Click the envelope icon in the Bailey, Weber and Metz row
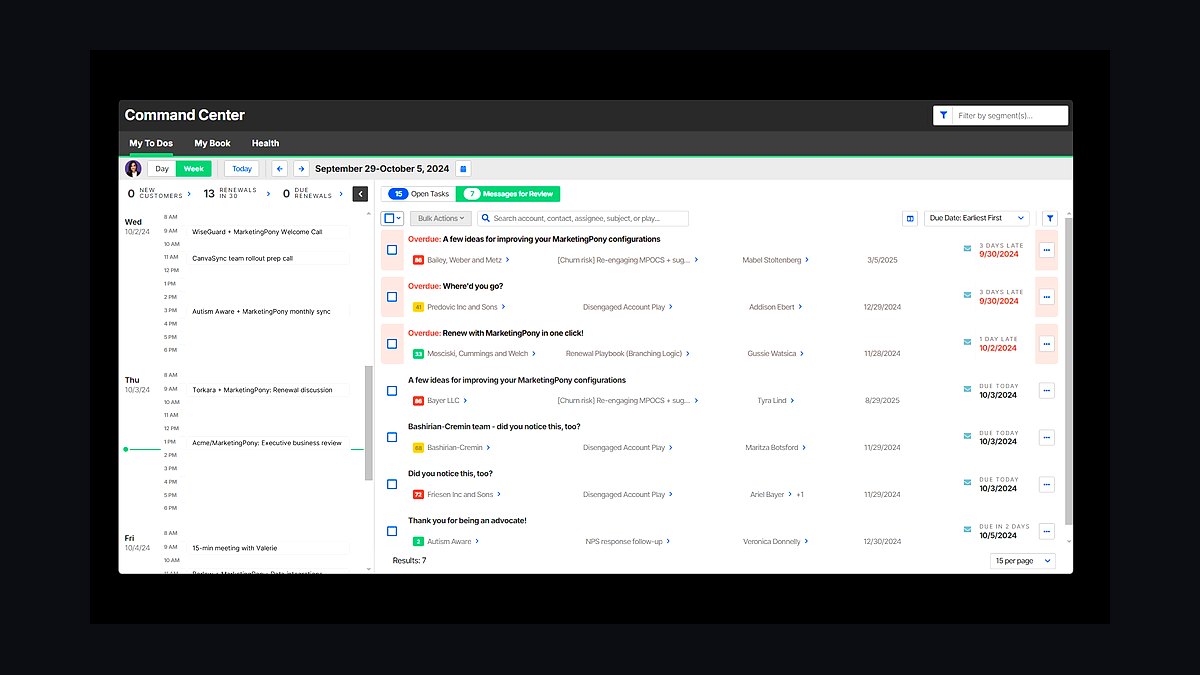 tap(967, 248)
